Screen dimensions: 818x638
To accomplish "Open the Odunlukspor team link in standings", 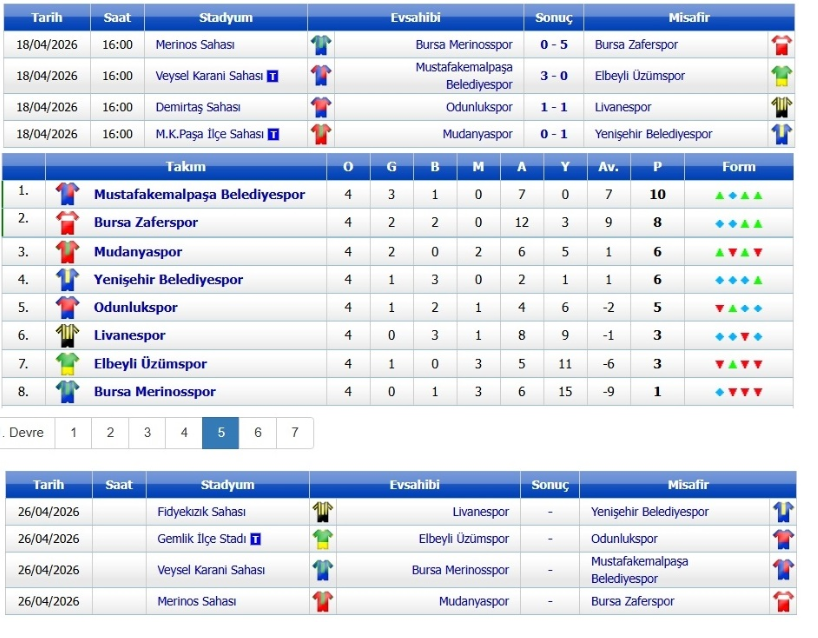I will (x=136, y=307).
